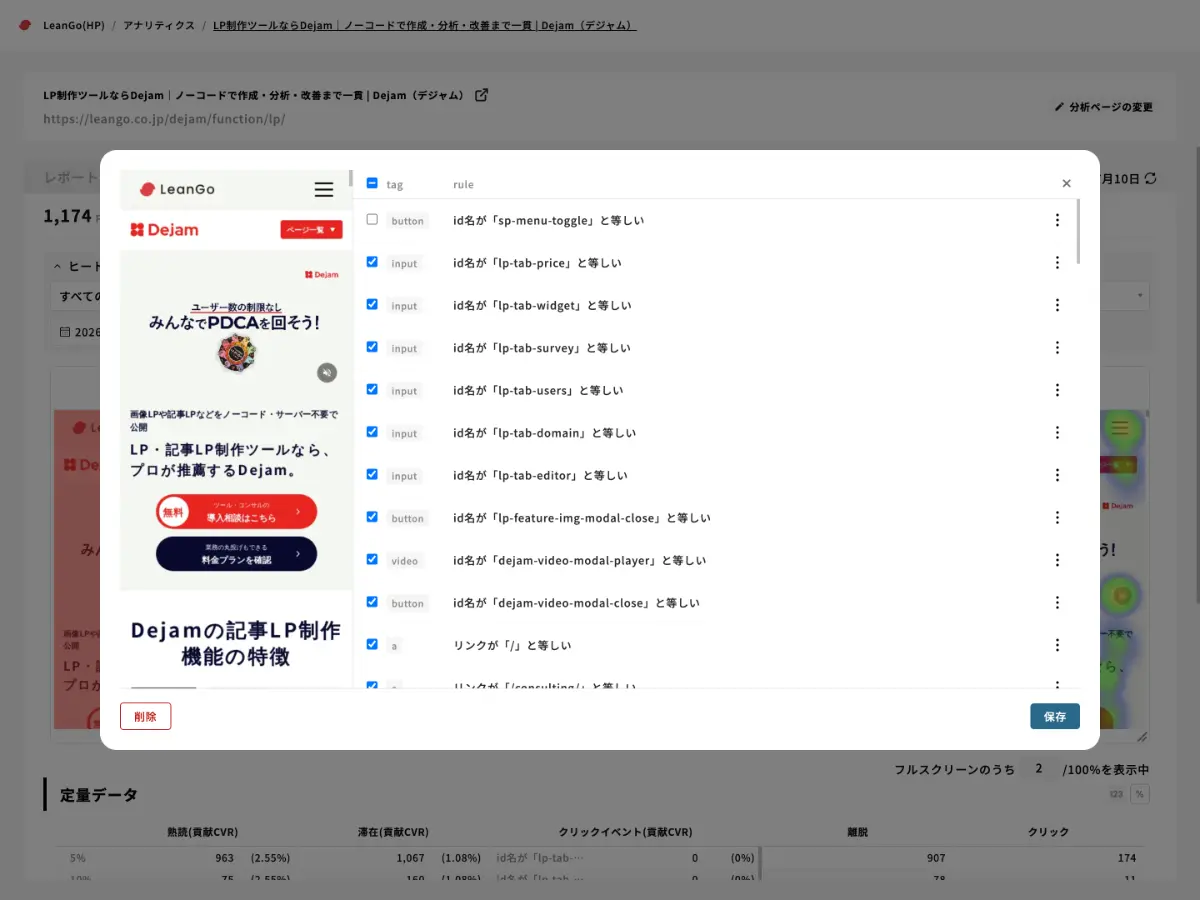Open more options for sp-menu-toggle rule
This screenshot has height=900, width=1200.
(1057, 220)
